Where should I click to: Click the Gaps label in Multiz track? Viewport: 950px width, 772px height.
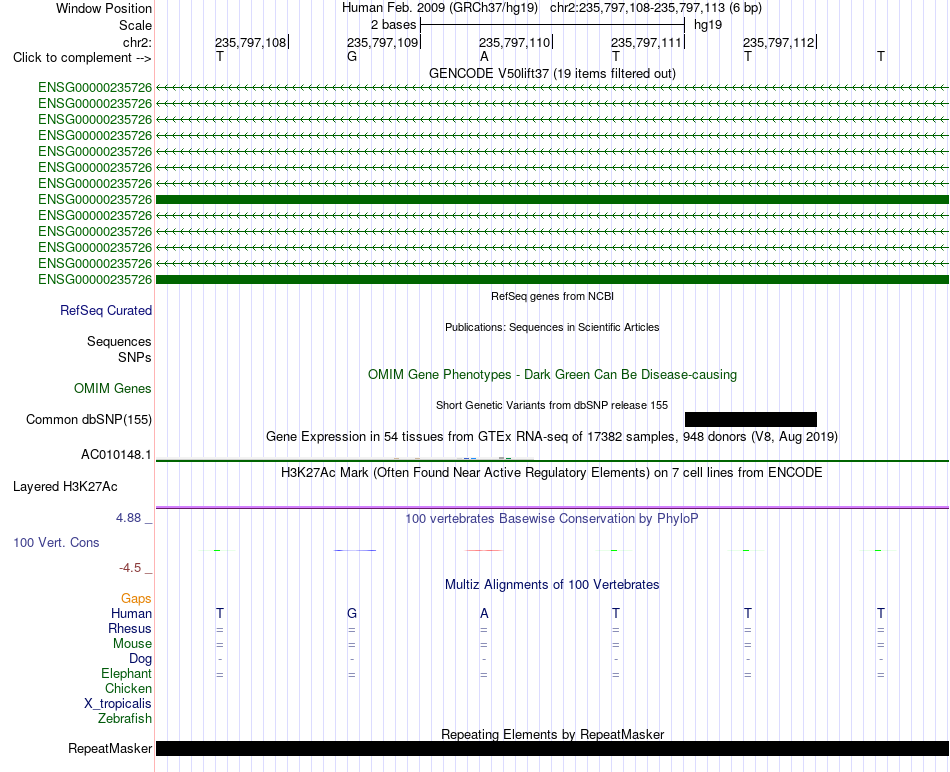point(136,599)
